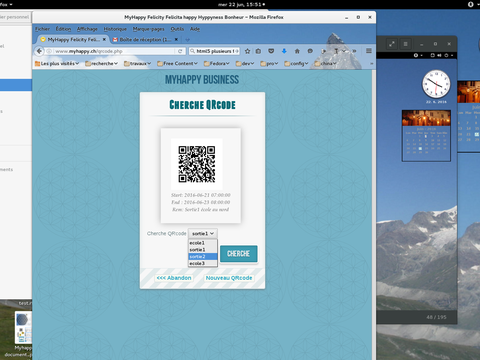
Task: Click the calendar thumbnail in viewer window
Action: pos(426,135)
